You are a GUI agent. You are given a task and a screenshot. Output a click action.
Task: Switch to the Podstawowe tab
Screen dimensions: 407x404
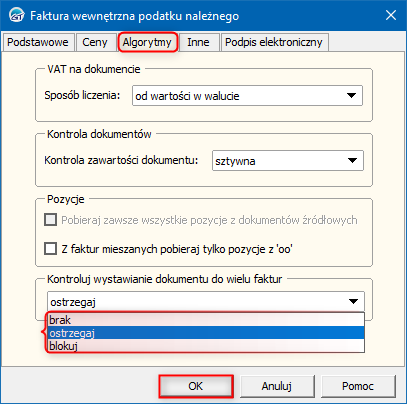click(38, 42)
